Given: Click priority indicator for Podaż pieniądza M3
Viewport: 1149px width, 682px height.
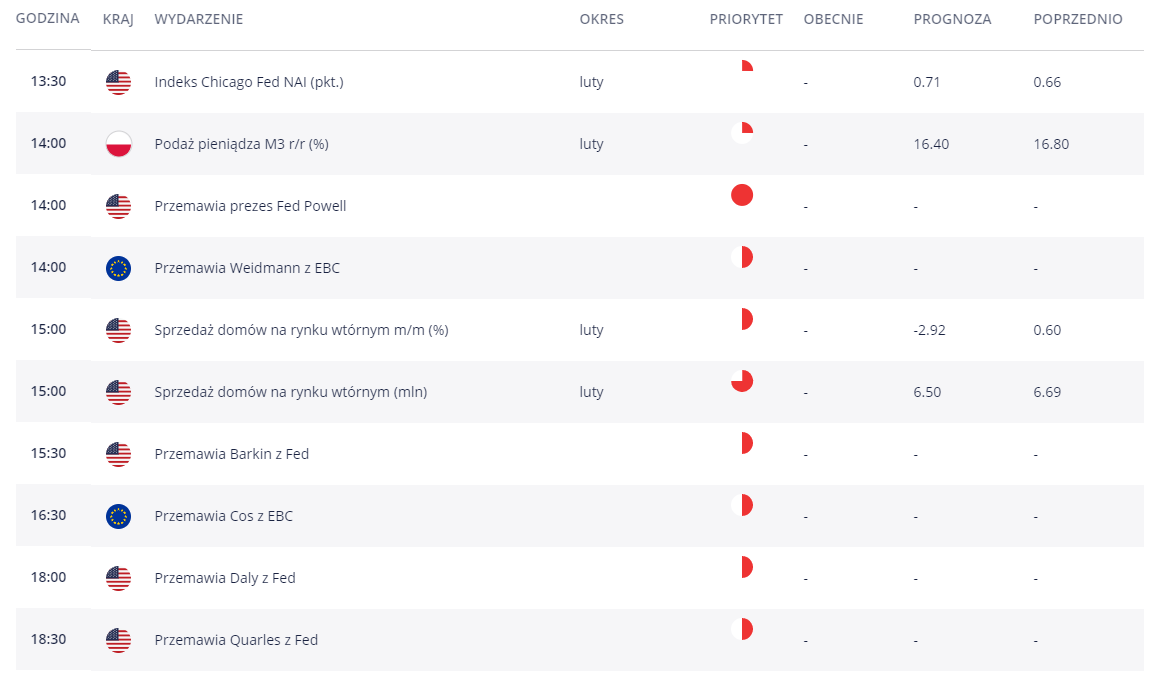Looking at the screenshot, I should coord(742,133).
